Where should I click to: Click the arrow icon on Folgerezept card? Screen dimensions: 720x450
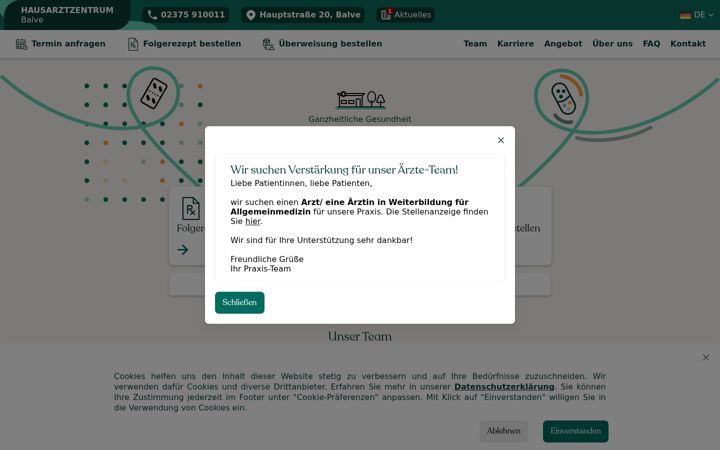tap(183, 250)
